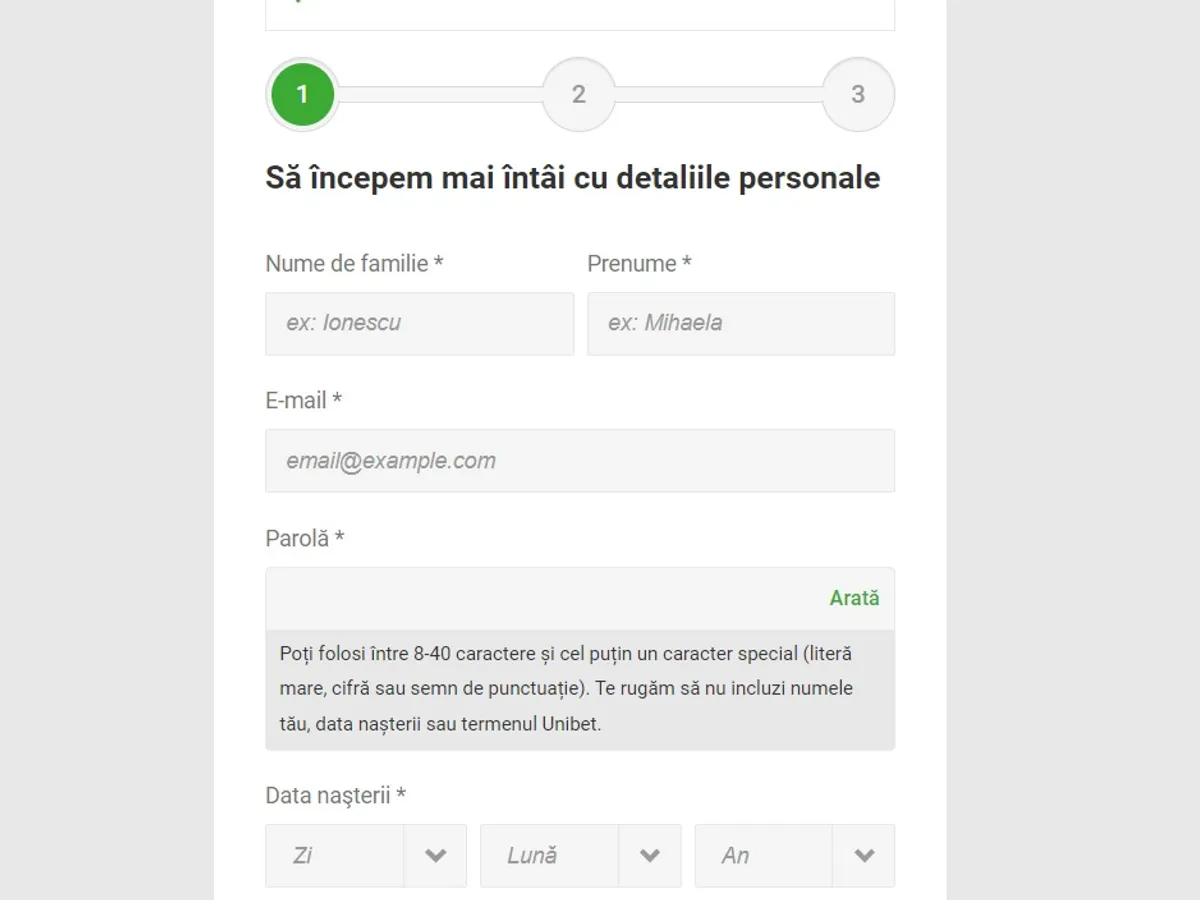Click the E-mail input field
The image size is (1200, 900).
point(579,461)
